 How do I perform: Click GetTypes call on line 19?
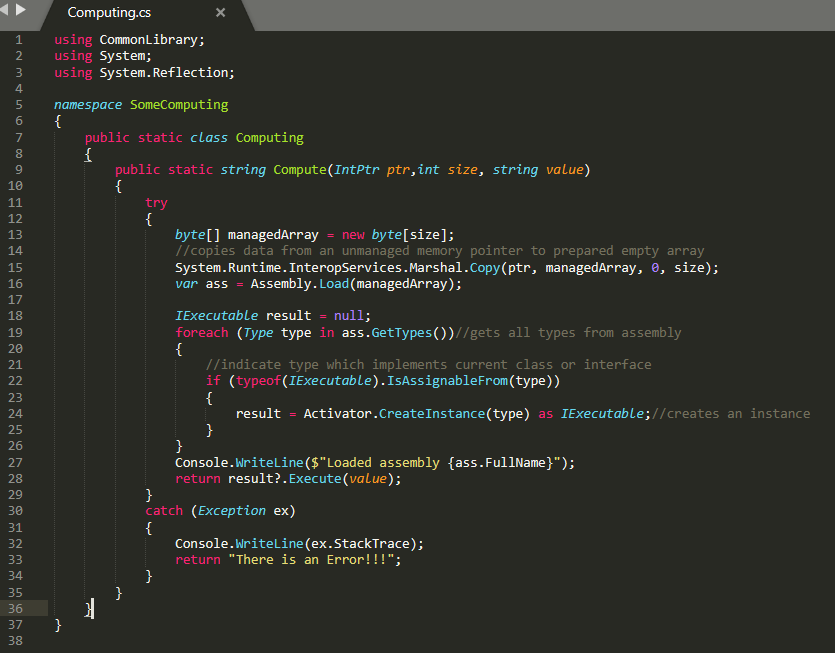pos(402,333)
